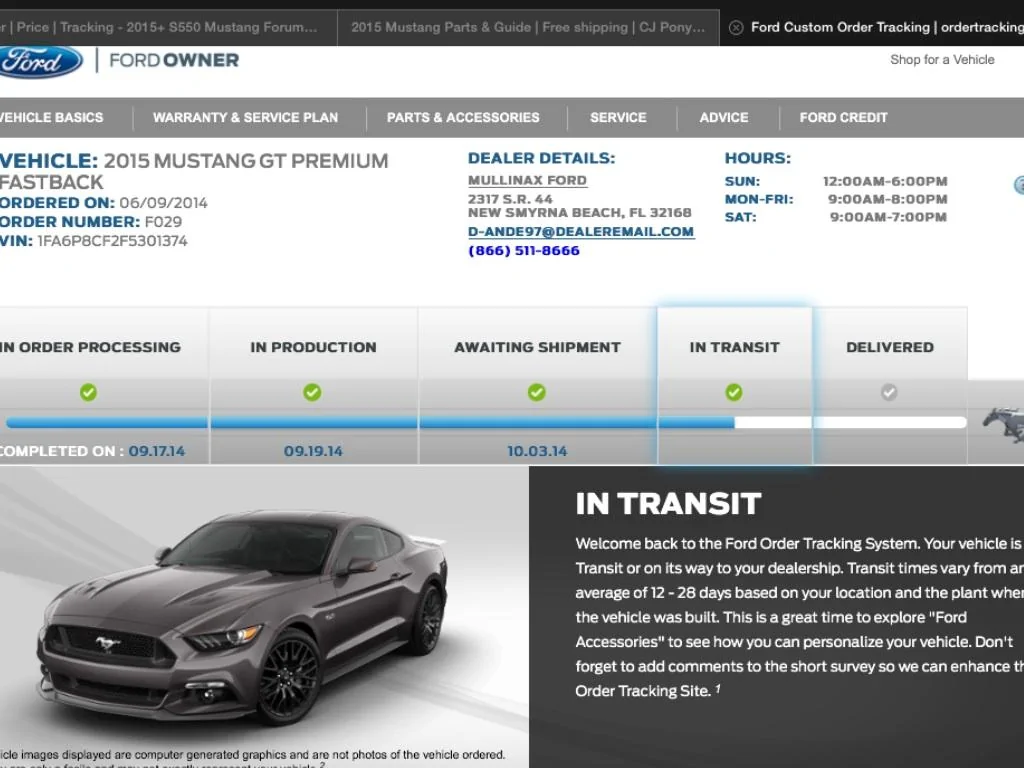Click the green checkmark under In Order Processing
Screen dimensions: 1024x768
point(88,392)
